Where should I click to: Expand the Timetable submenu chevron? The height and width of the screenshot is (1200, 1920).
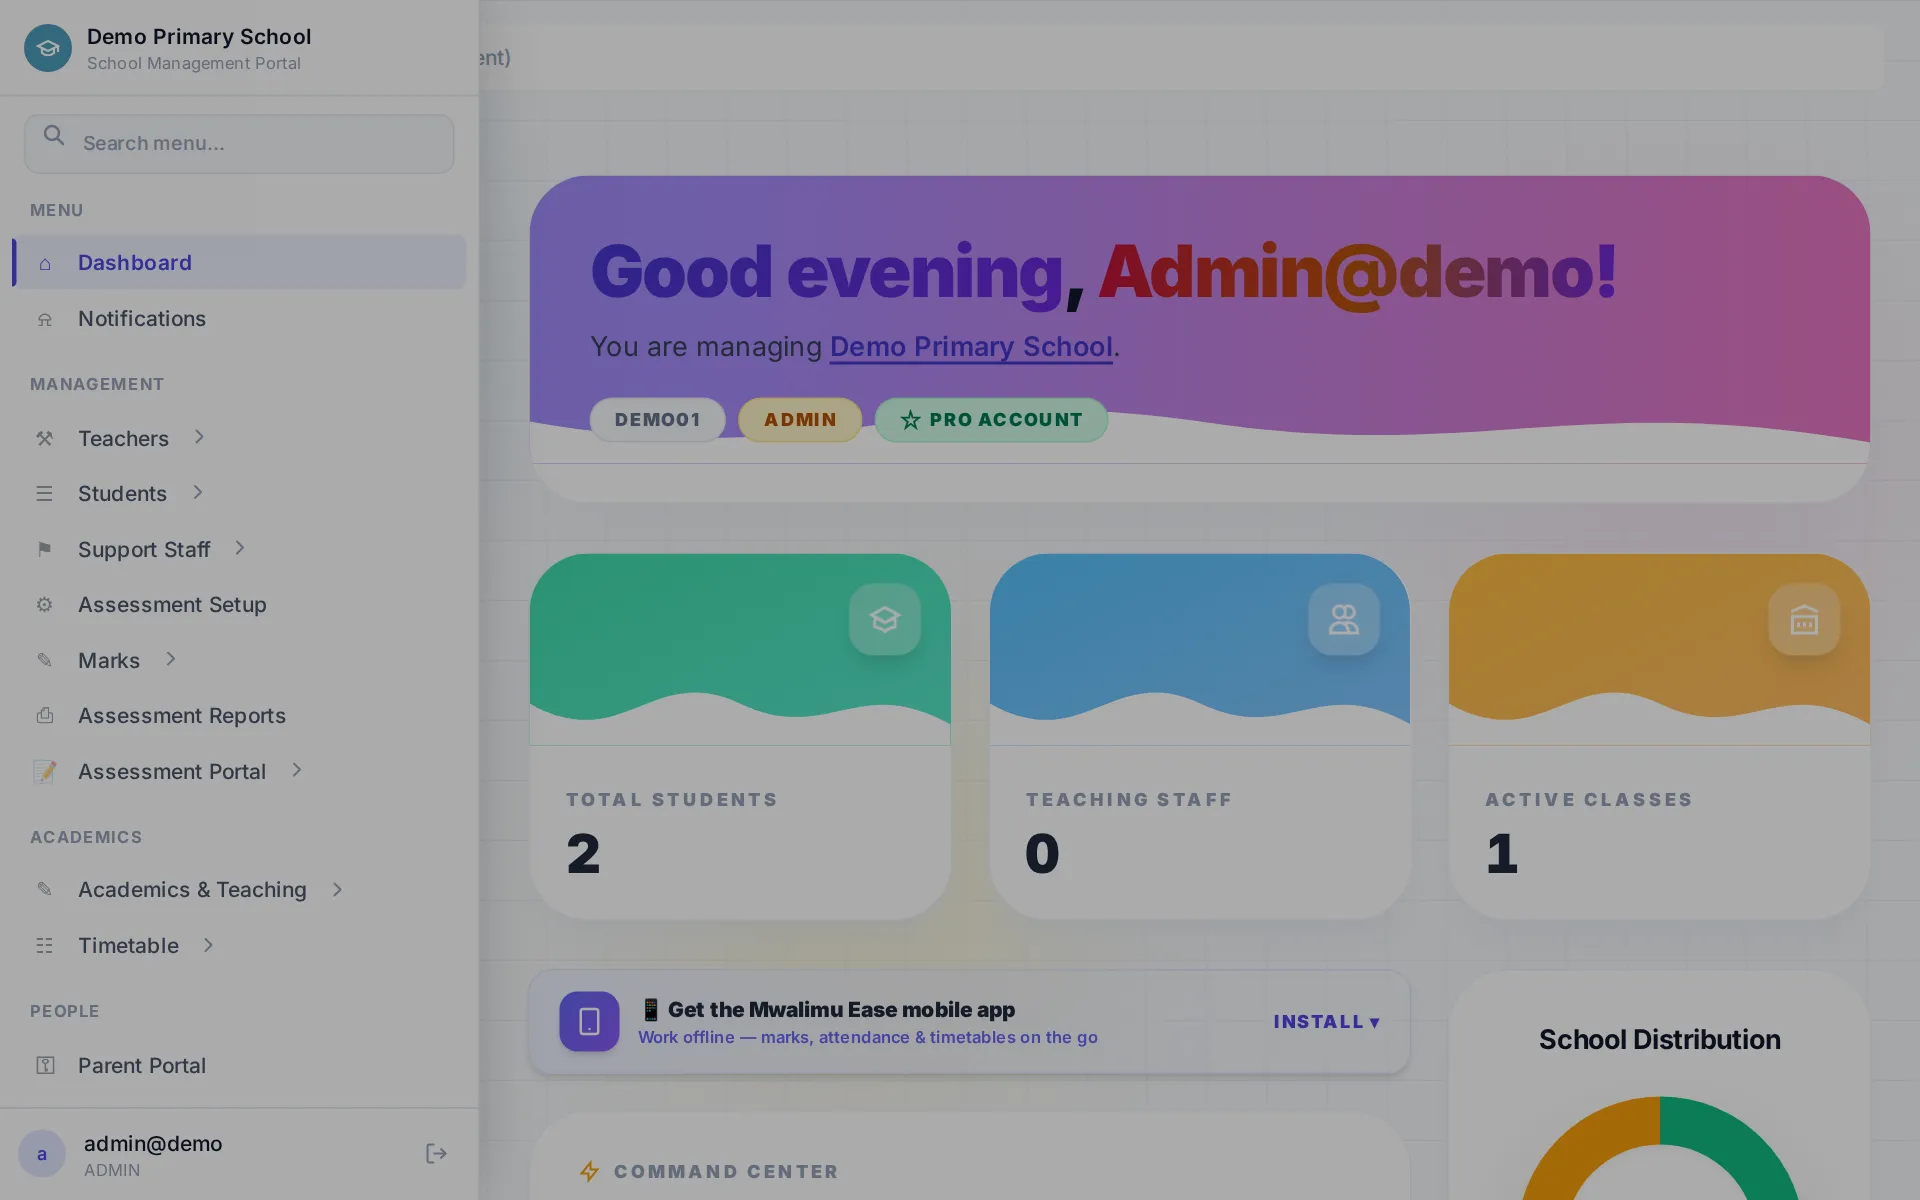coord(209,945)
